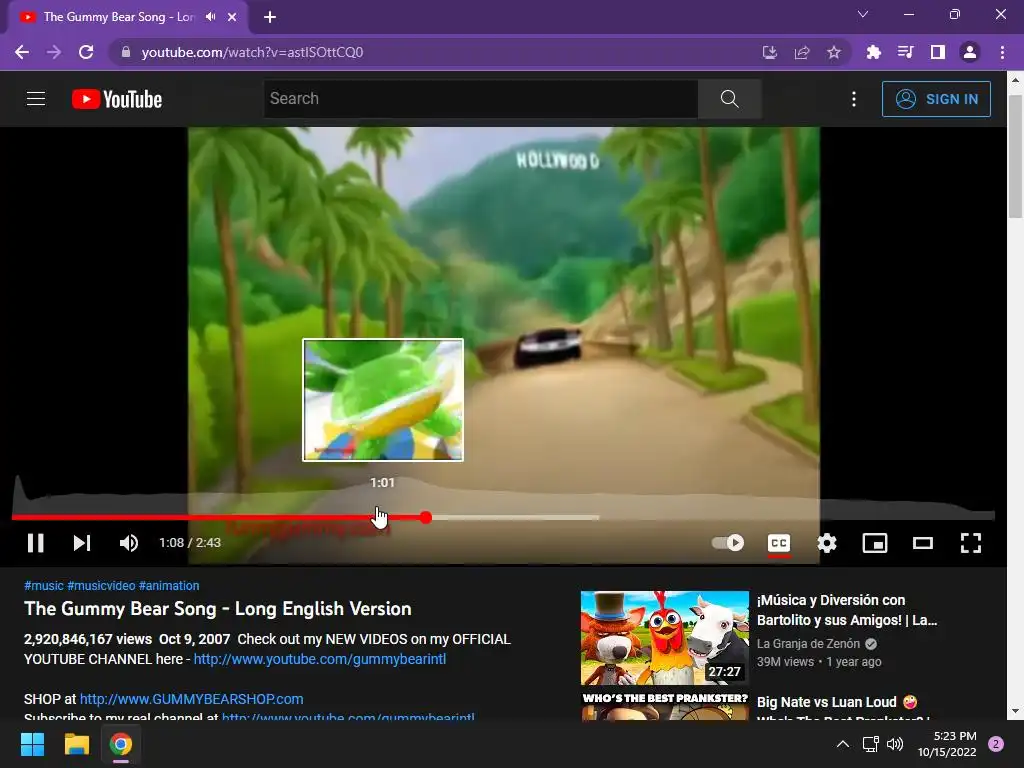The width and height of the screenshot is (1024, 768).
Task: Bookmark this page with star
Action: coord(834,52)
